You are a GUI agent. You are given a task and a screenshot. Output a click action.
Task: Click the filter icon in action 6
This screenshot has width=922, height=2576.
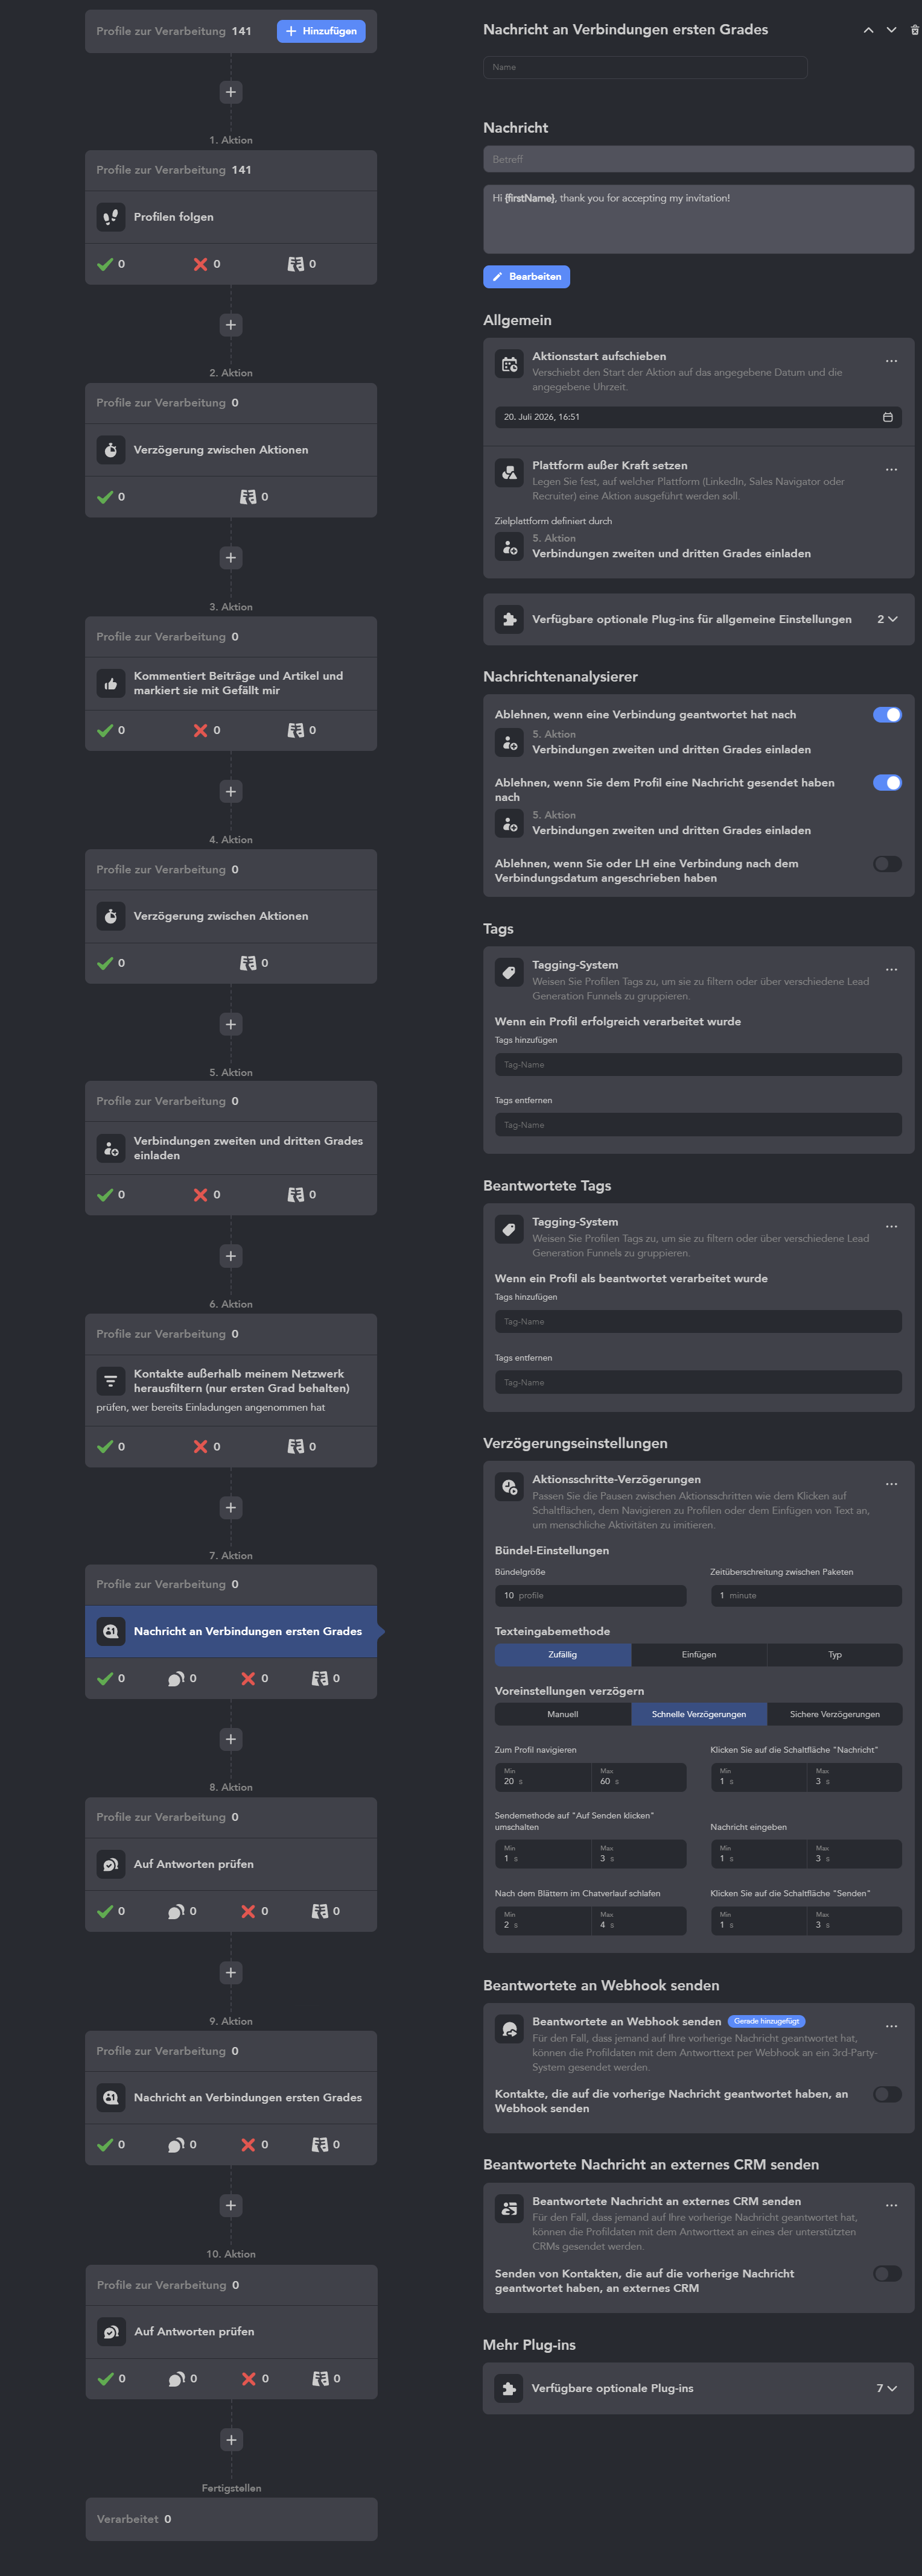pos(111,1381)
